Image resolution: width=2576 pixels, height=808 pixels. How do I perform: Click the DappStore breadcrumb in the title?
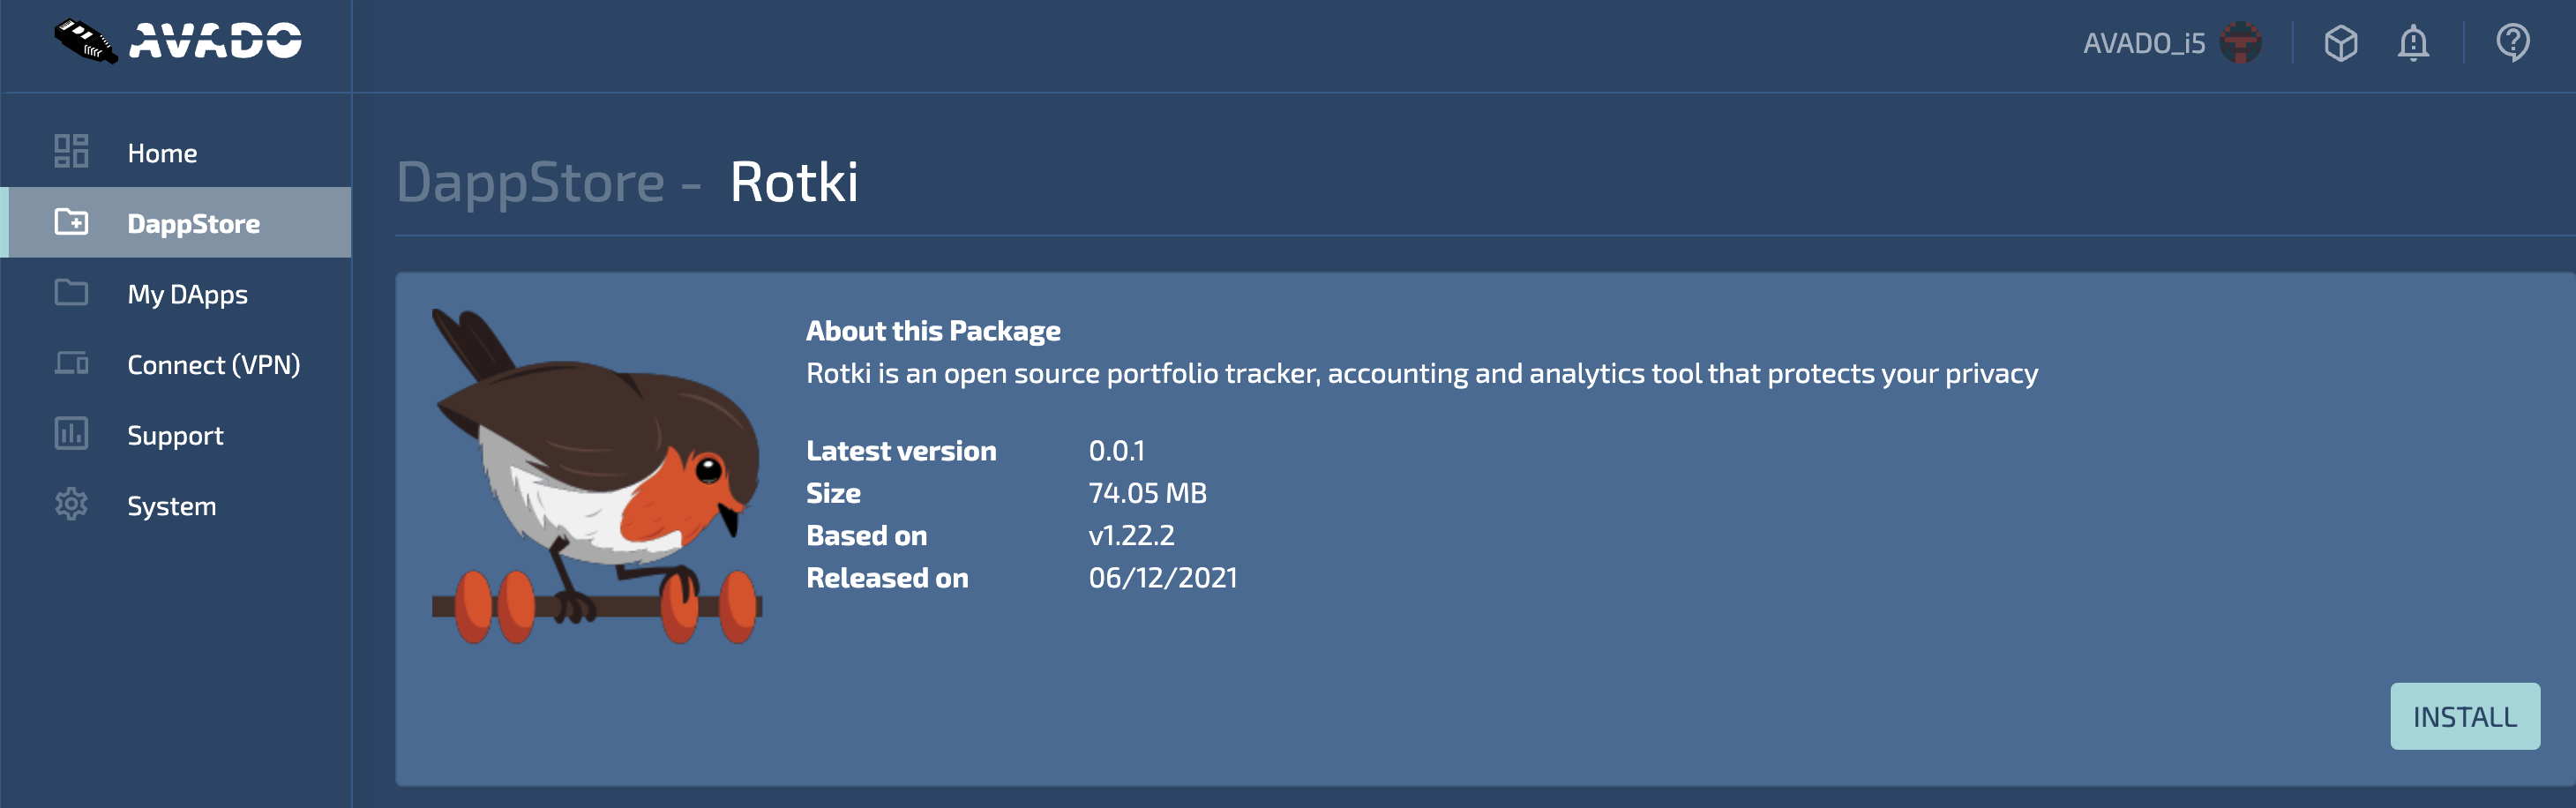pos(530,183)
